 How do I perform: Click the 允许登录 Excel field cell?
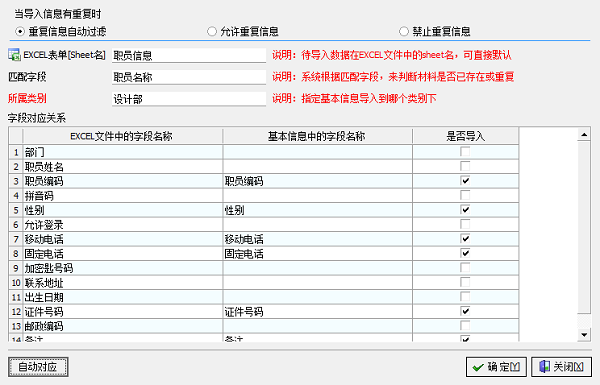click(x=122, y=225)
